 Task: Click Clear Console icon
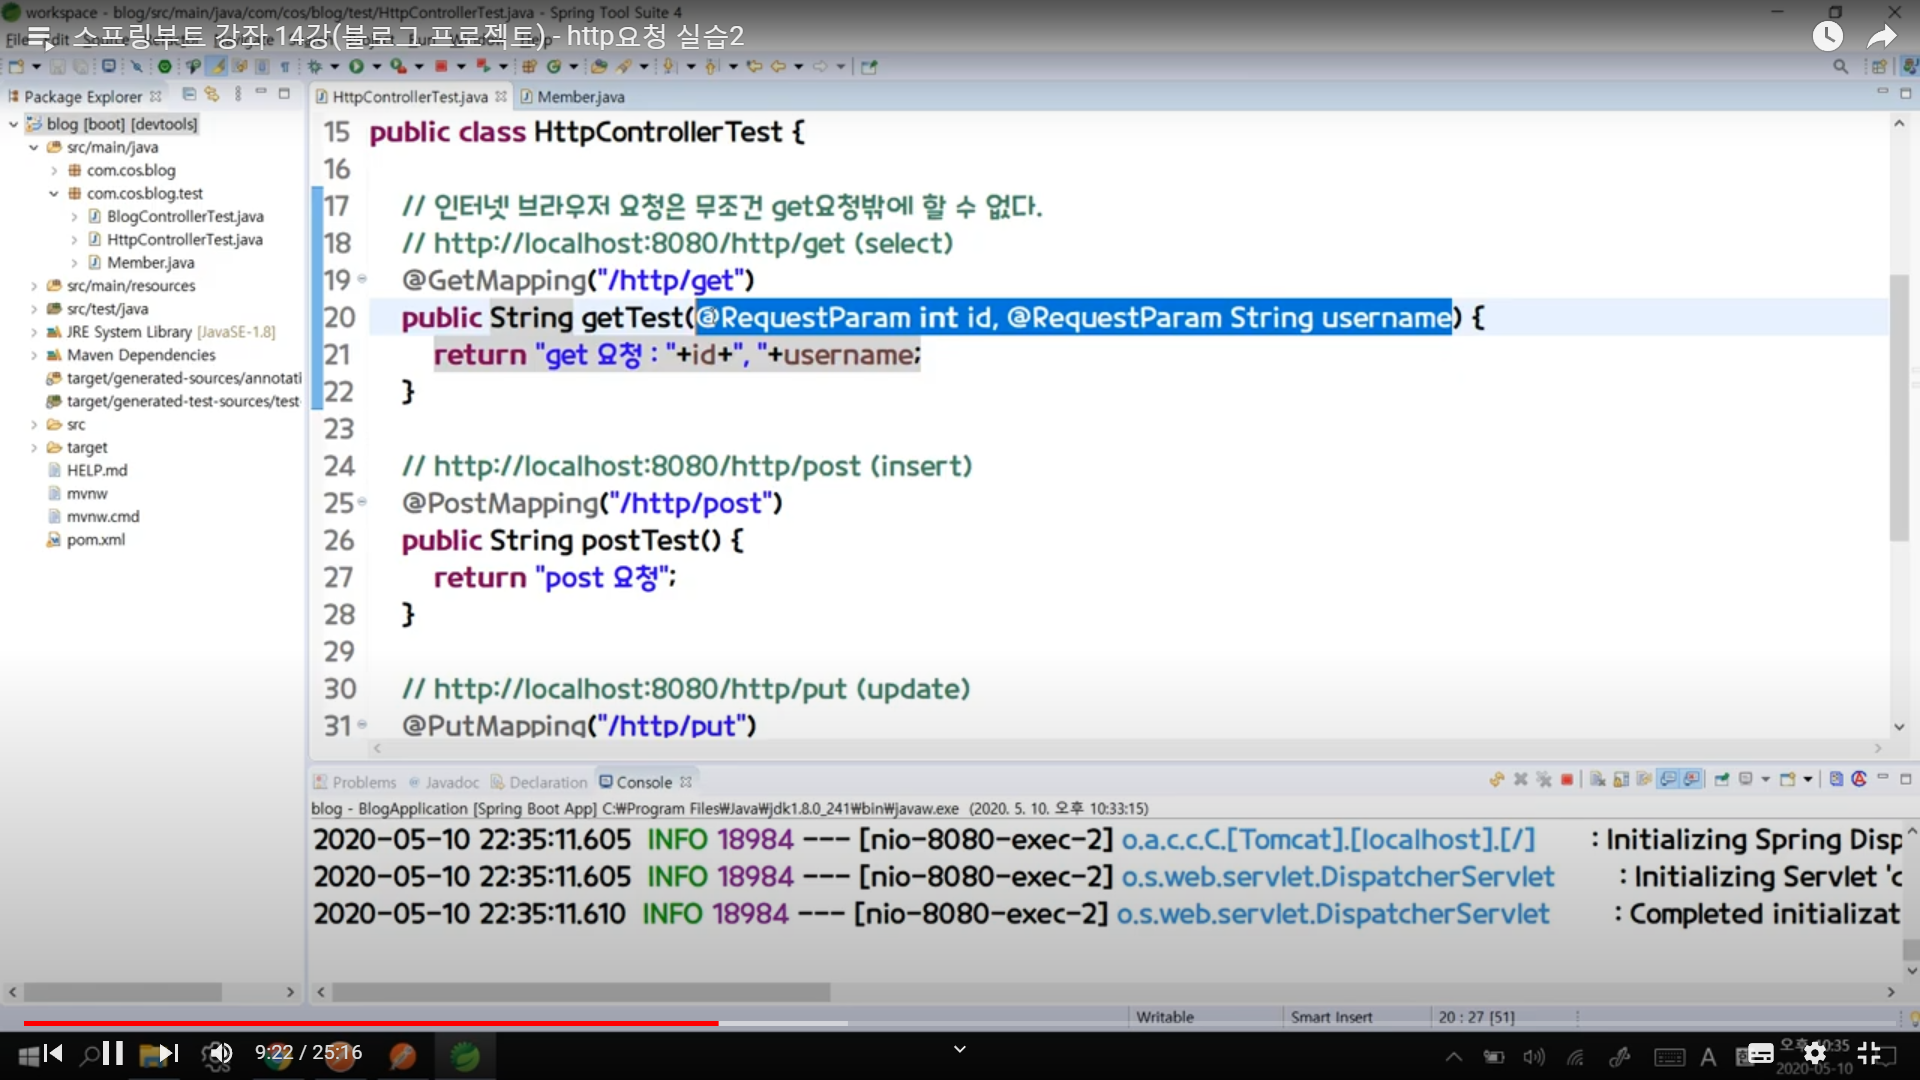tap(1598, 780)
